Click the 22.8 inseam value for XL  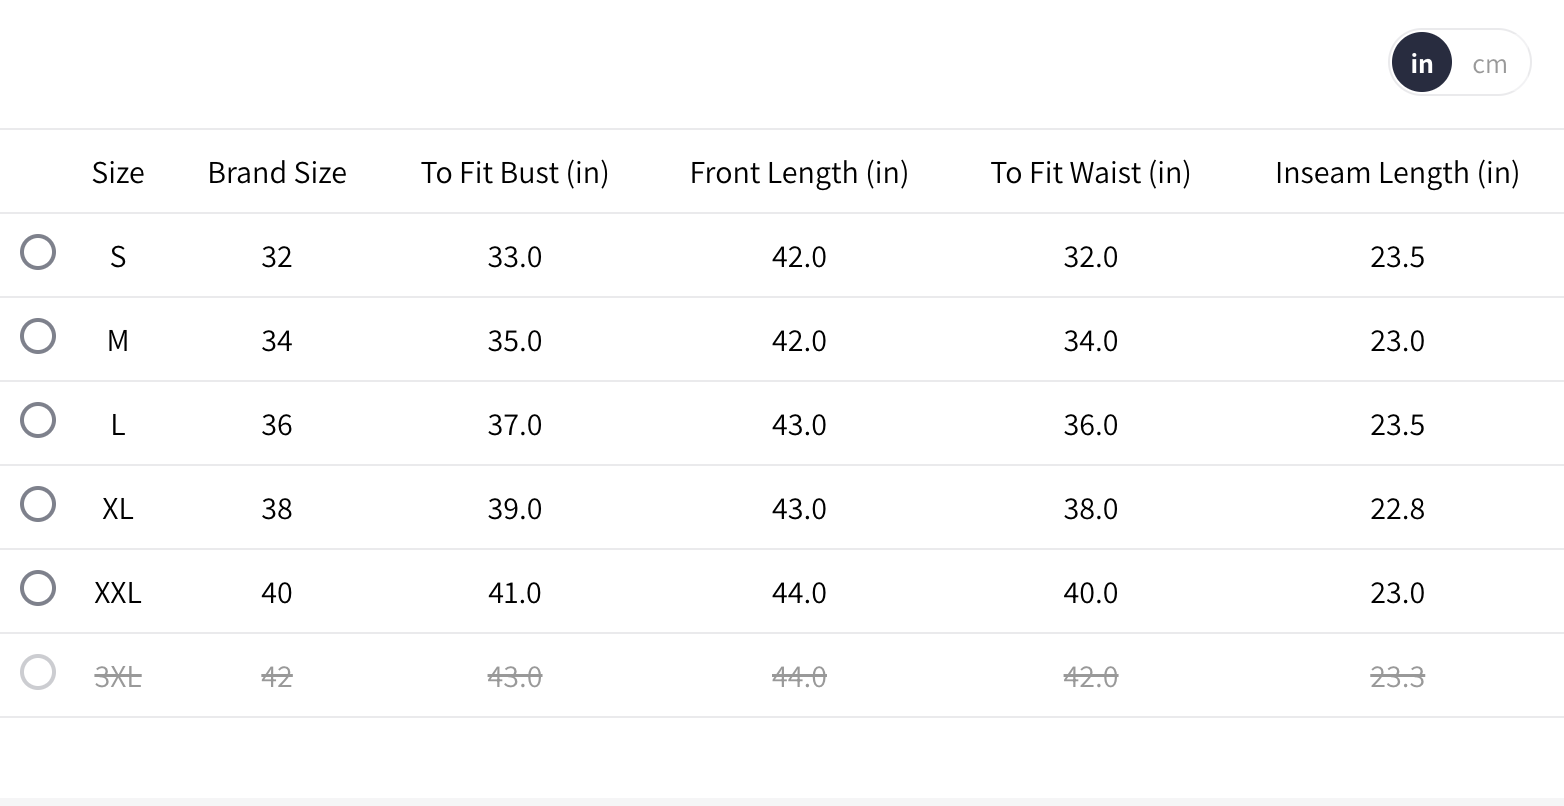pyautogui.click(x=1397, y=509)
